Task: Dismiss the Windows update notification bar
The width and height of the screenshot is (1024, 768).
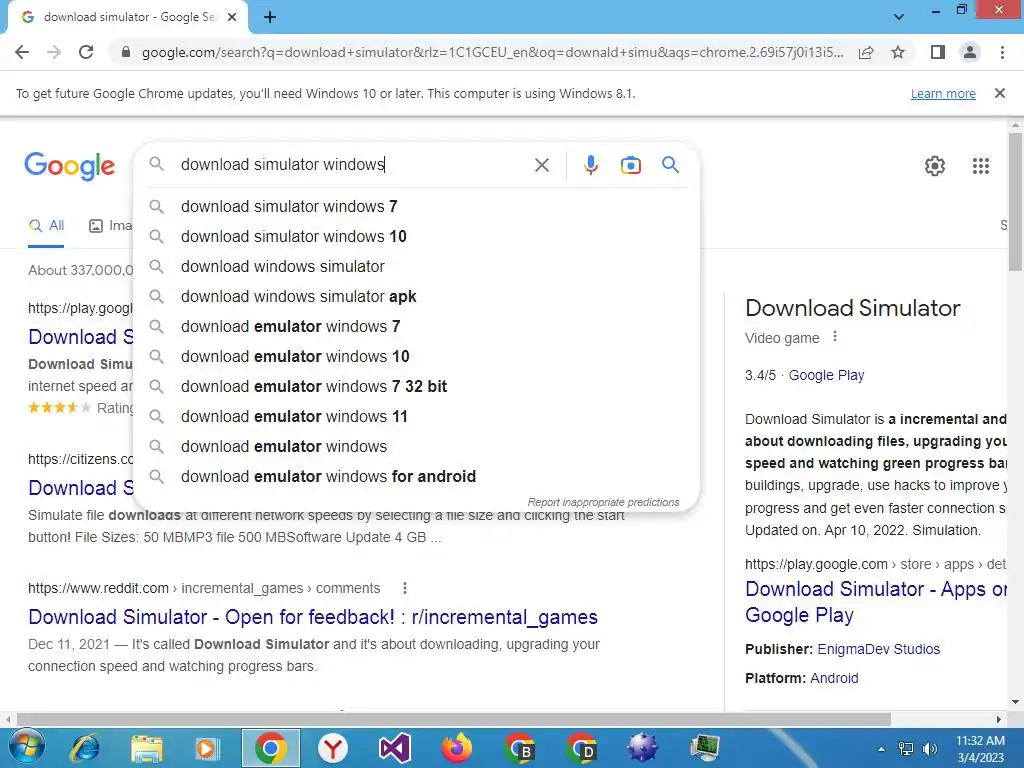Action: tap(1000, 93)
